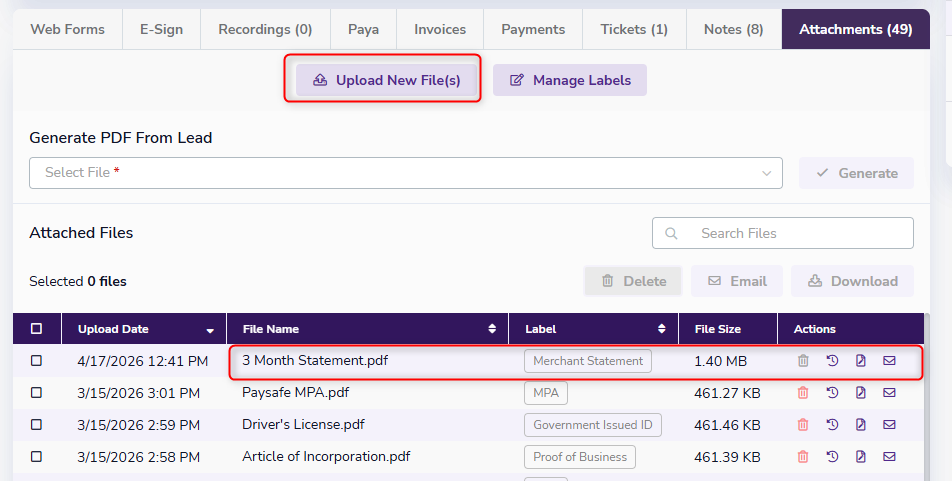
Task: Click the Delete selected files button
Action: pos(633,281)
